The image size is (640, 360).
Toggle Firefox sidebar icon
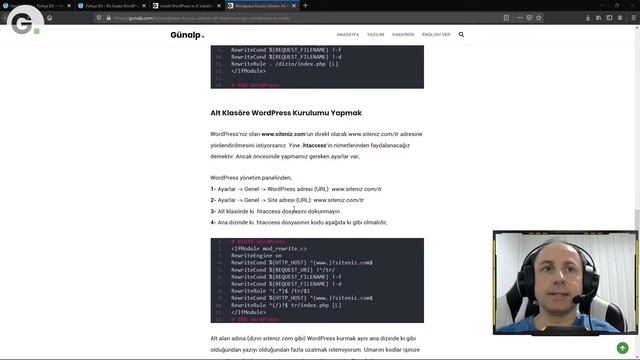[x=609, y=18]
